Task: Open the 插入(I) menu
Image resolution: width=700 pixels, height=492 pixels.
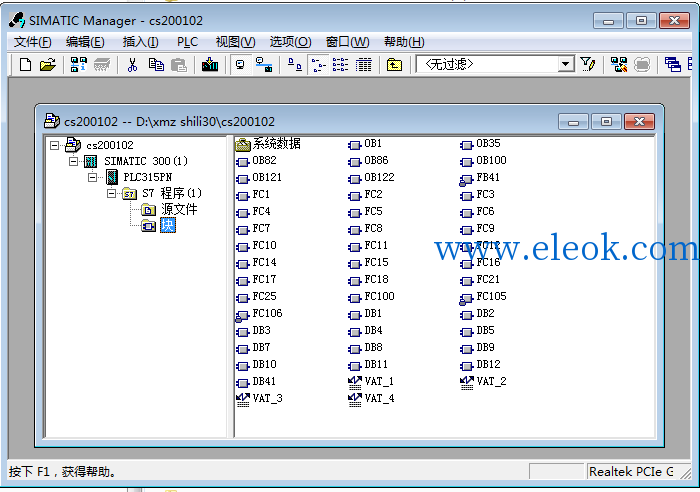Action: click(x=140, y=42)
